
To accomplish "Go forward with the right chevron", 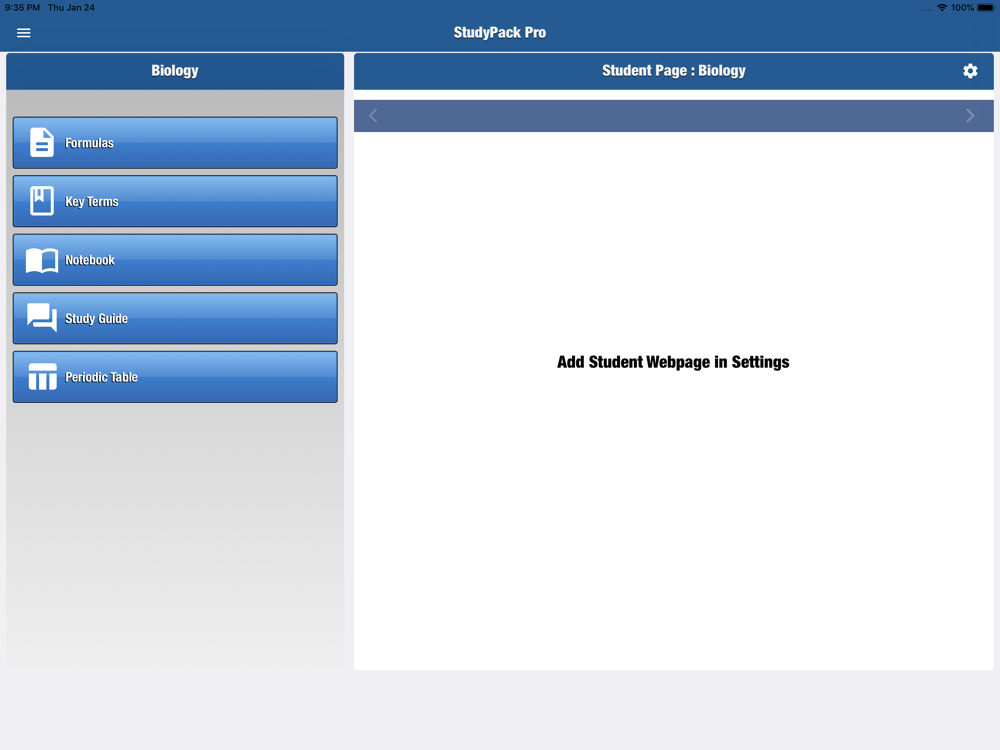I will (970, 115).
